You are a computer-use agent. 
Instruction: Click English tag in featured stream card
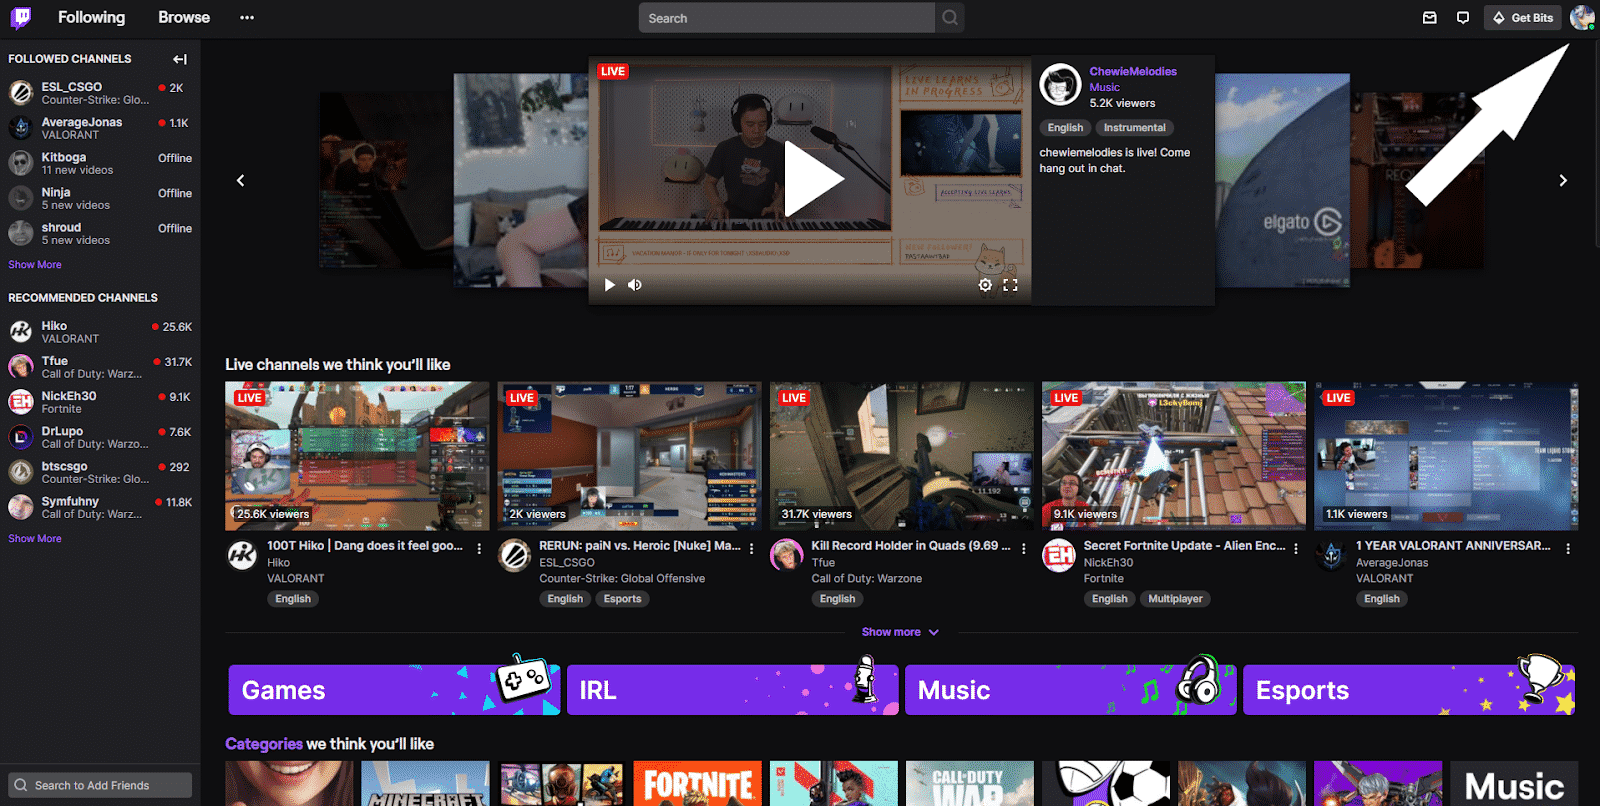[x=1065, y=128]
